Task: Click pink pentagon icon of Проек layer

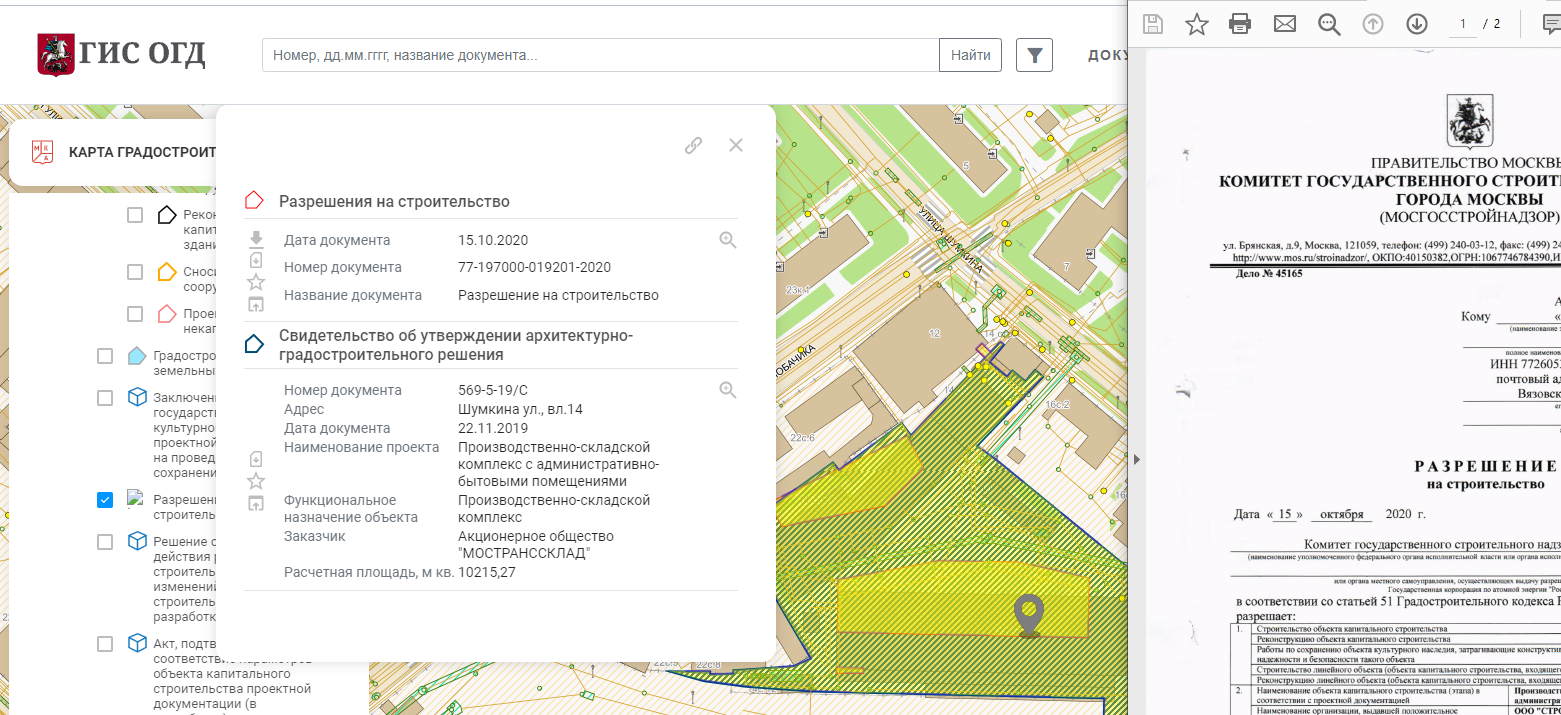Action: pos(167,314)
